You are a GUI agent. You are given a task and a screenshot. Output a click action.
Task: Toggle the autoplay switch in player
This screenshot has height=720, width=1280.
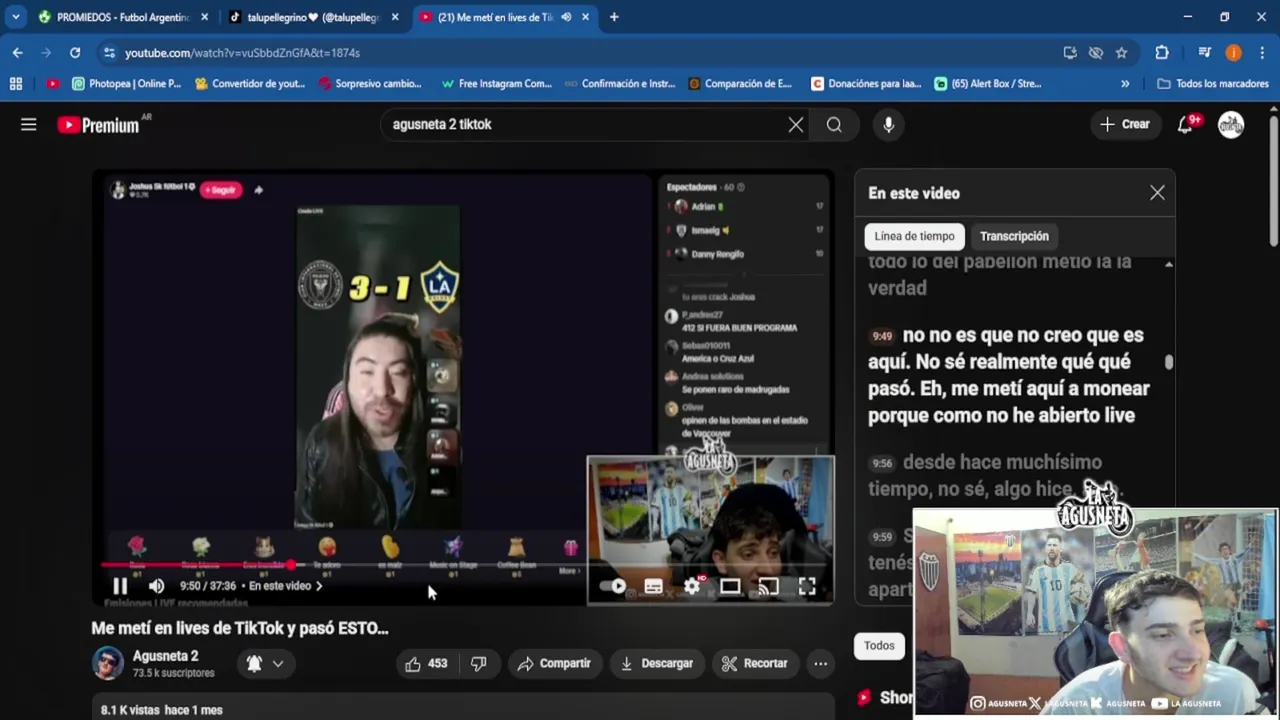[613, 587]
